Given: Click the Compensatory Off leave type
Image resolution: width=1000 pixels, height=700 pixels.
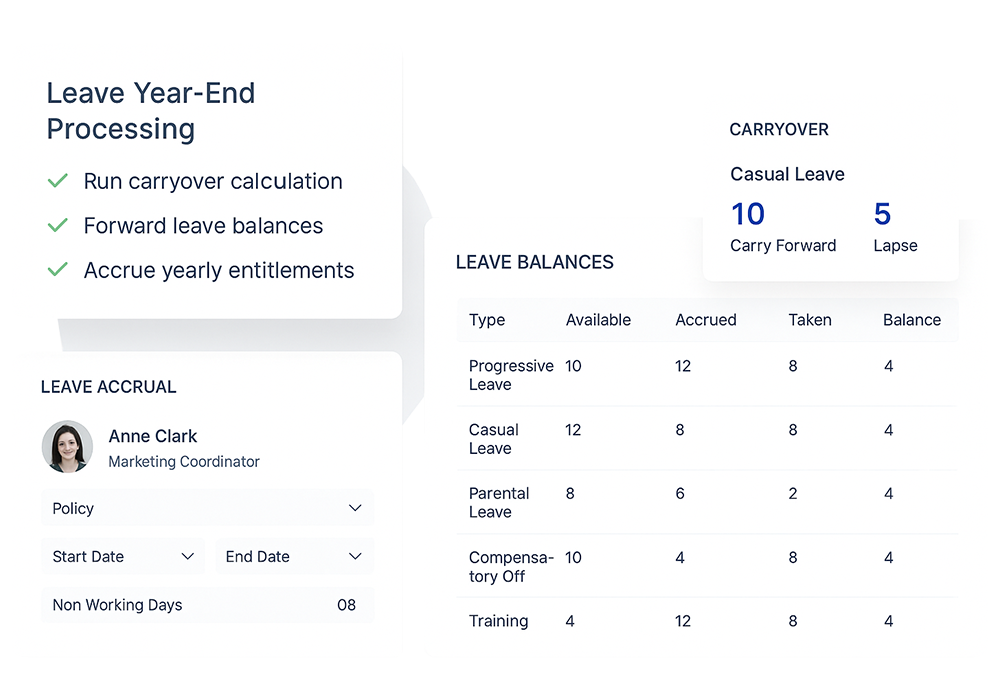Looking at the screenshot, I should point(502,566).
